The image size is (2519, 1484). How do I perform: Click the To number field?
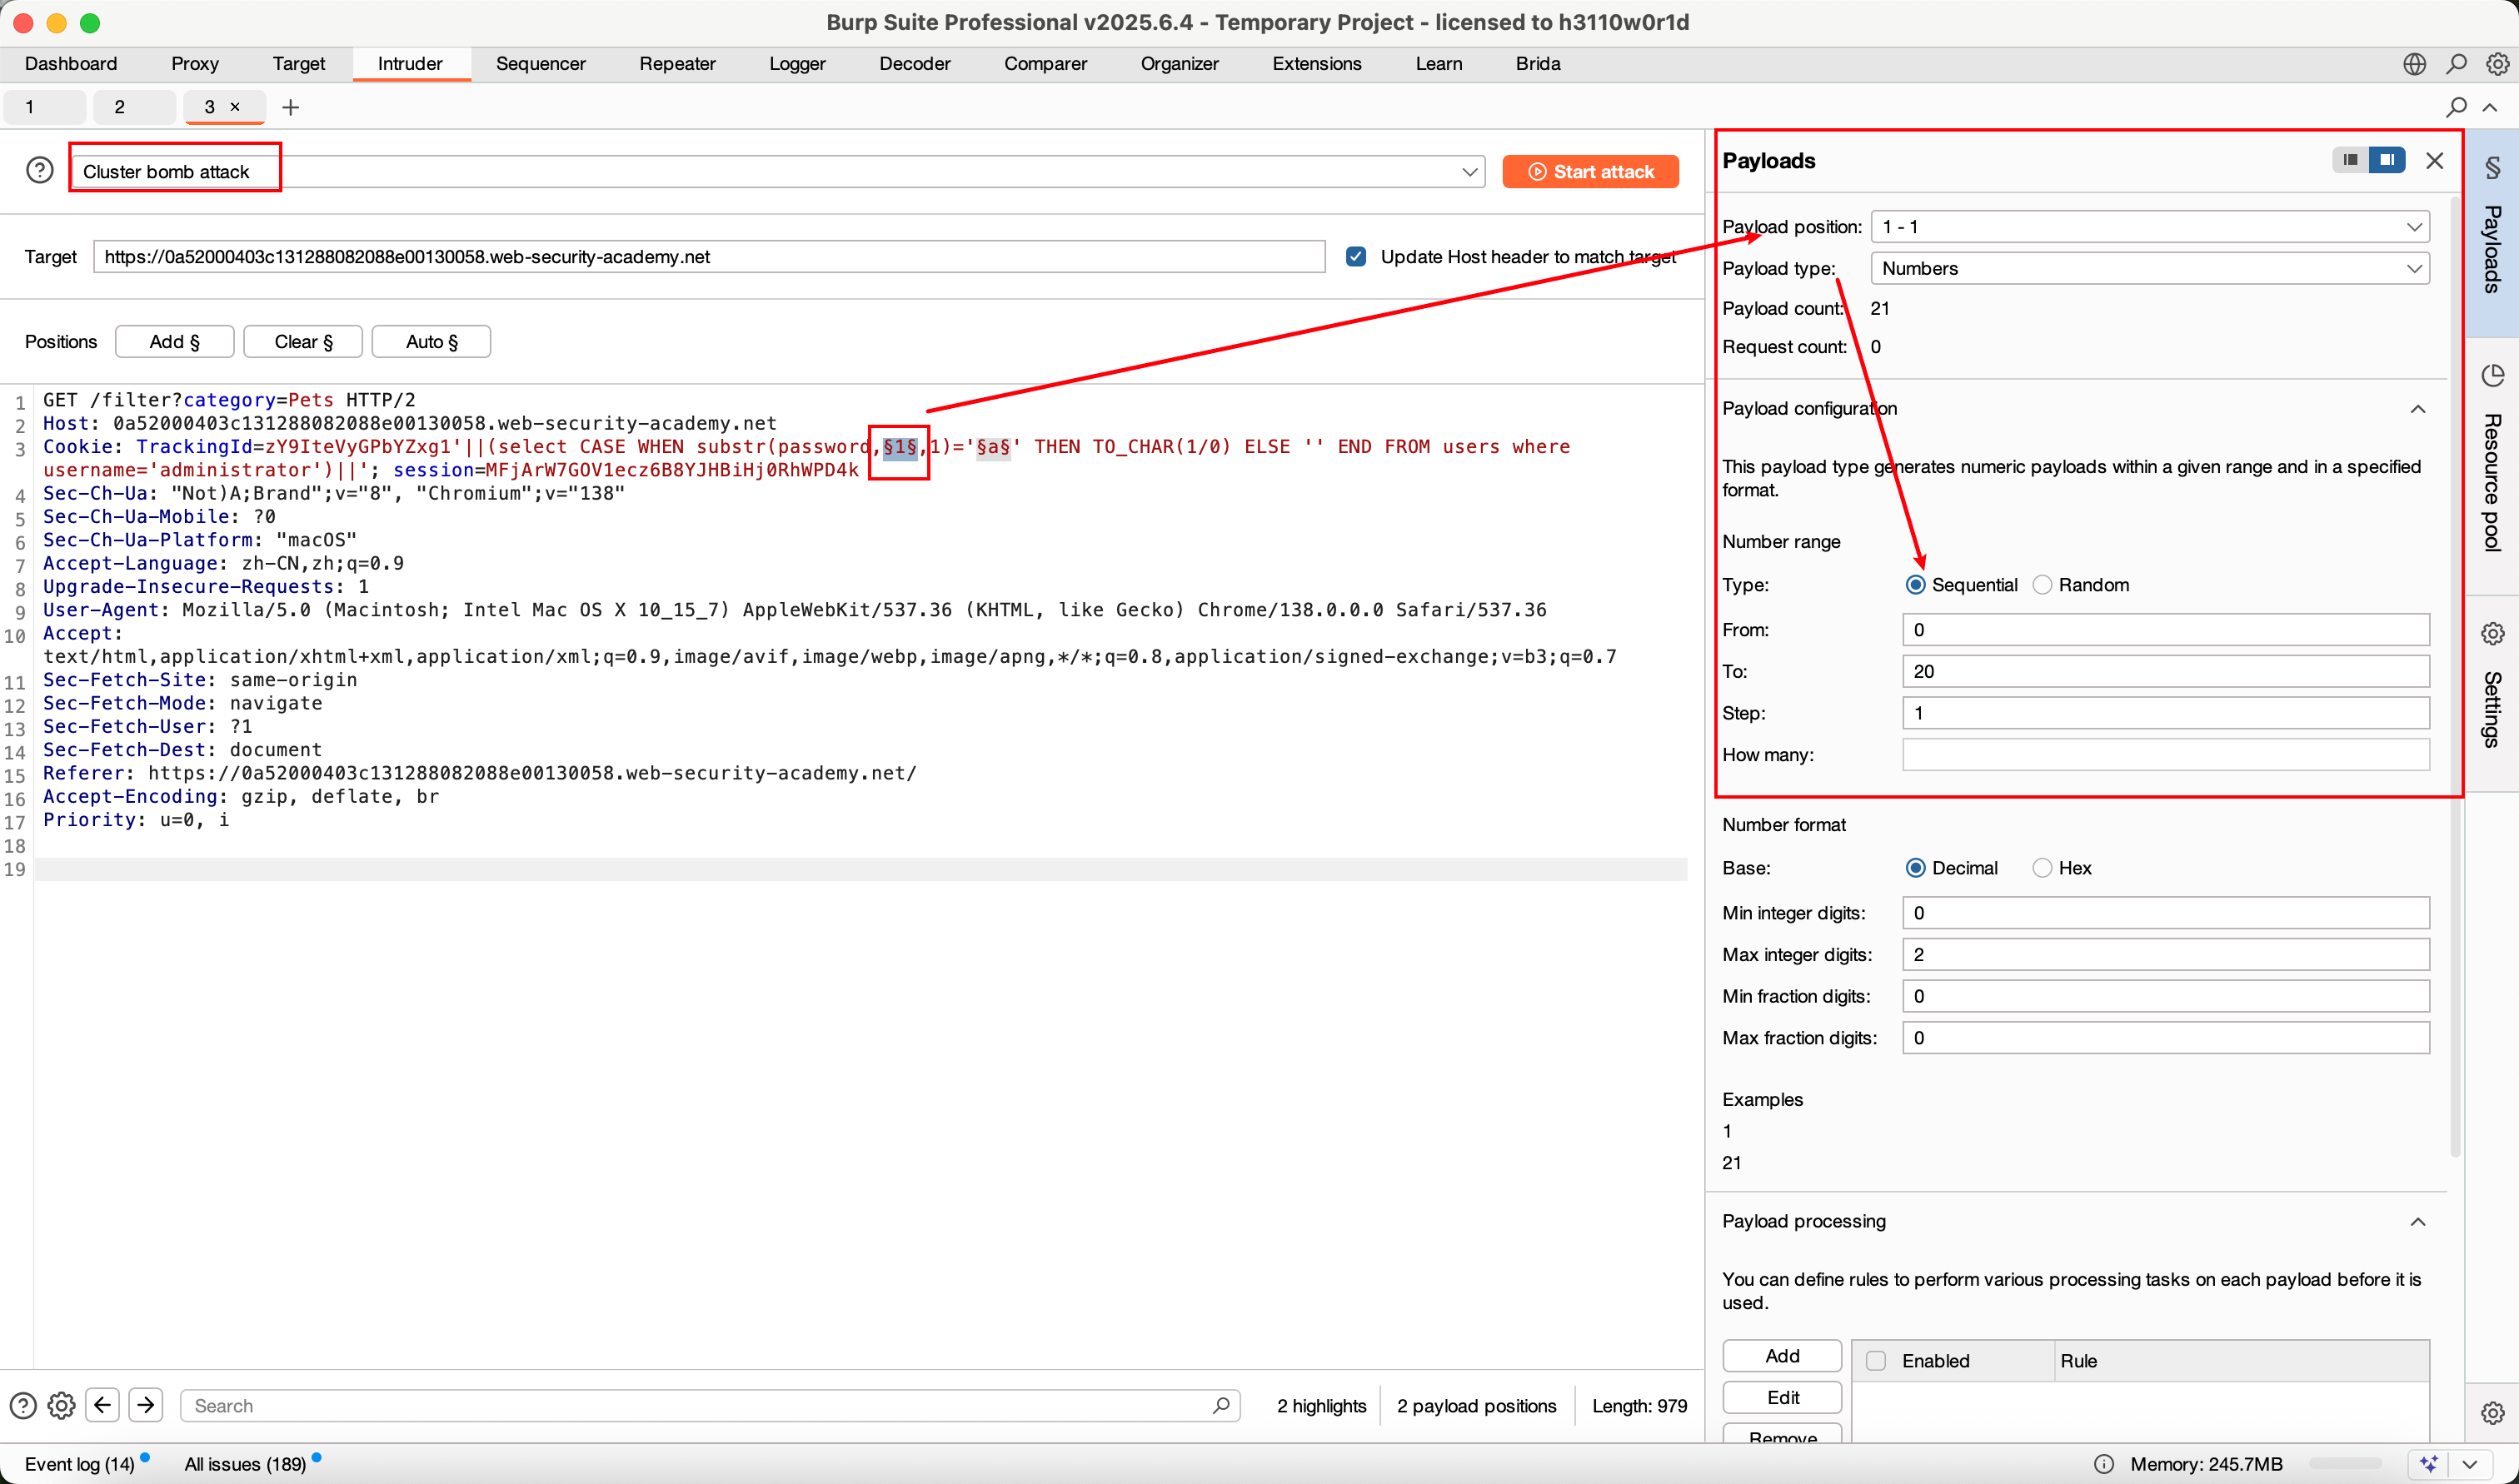point(2165,671)
